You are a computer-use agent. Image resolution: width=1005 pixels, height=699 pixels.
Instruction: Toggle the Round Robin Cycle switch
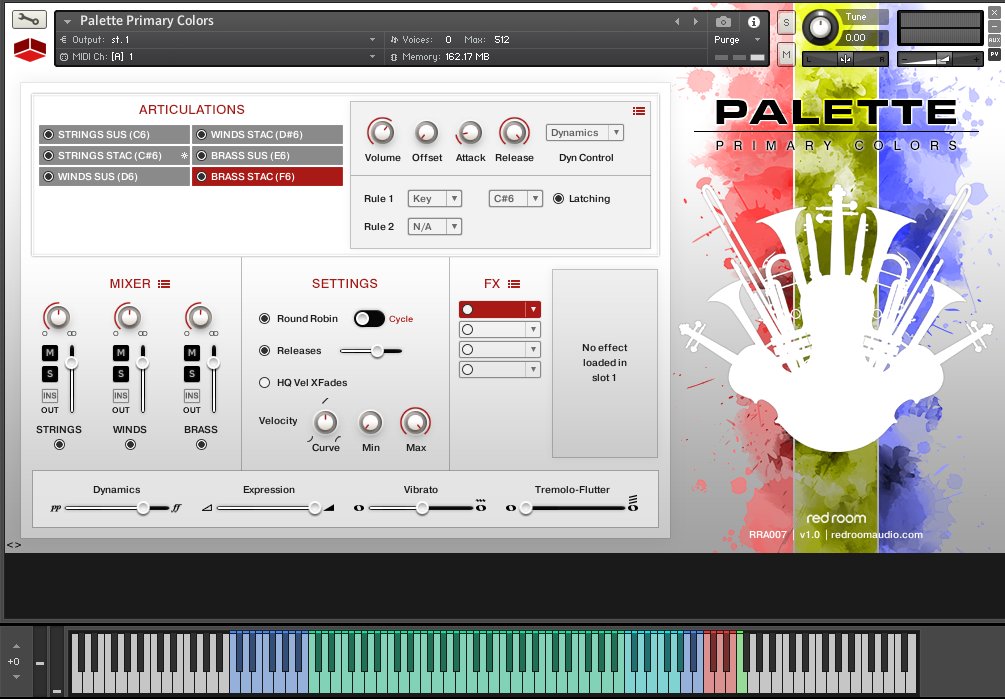[x=369, y=318]
